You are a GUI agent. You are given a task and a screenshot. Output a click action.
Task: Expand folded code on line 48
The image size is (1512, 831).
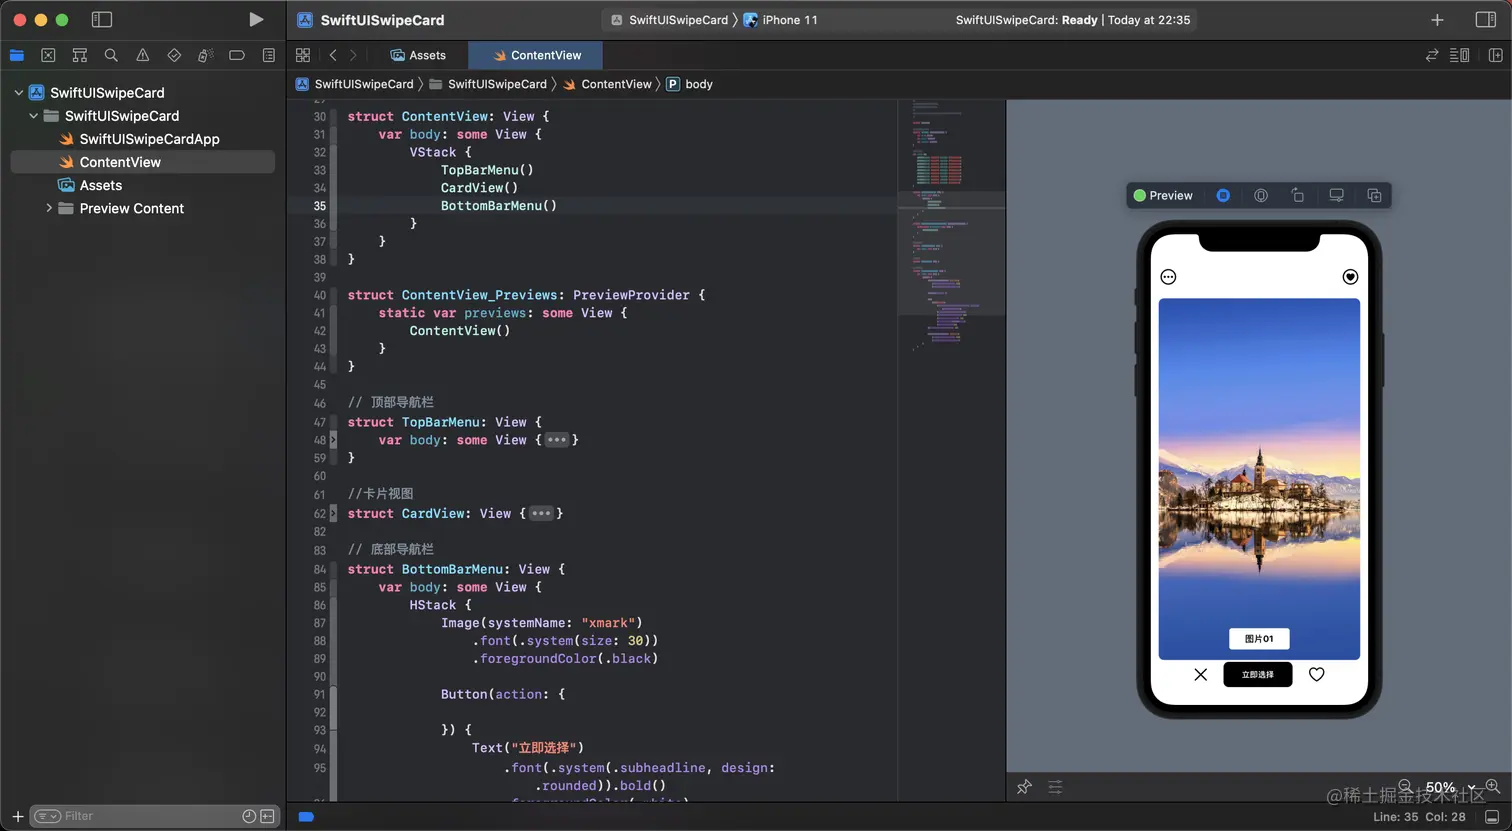[x=557, y=440]
